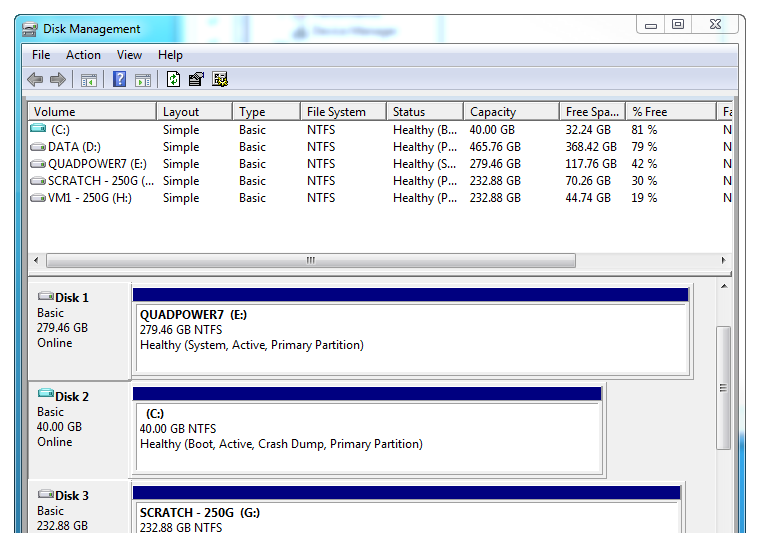Click the disk pane vertical scrollbar thumb
This screenshot has height=533, width=764.
[x=724, y=388]
